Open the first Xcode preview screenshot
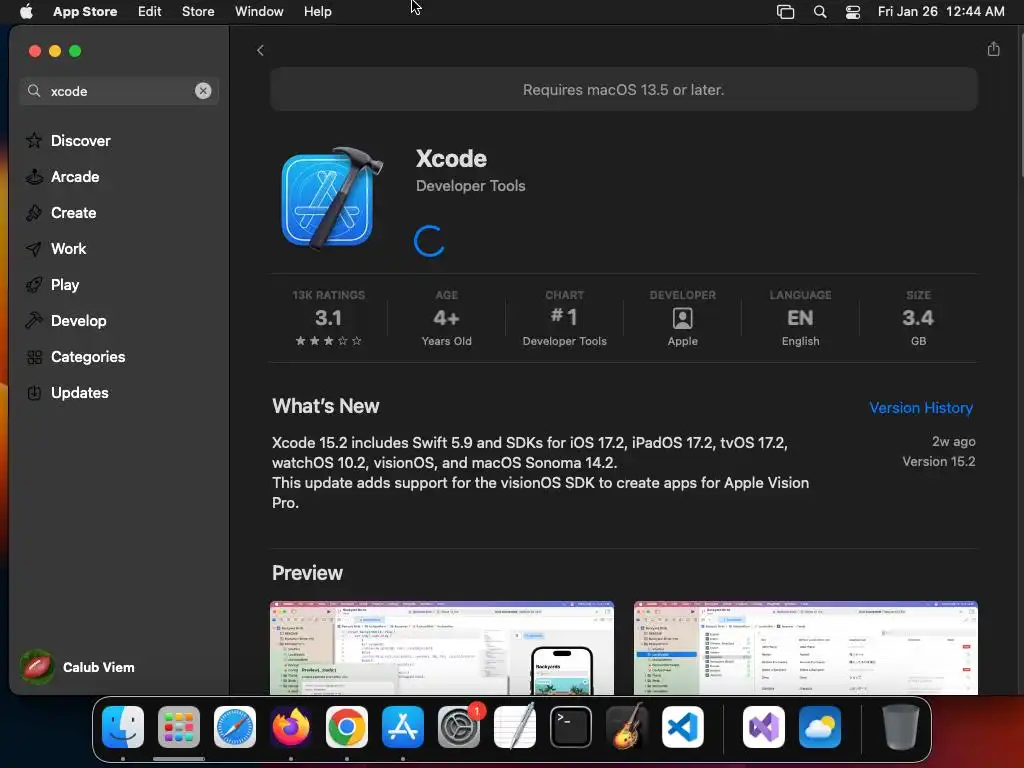This screenshot has width=1024, height=768. pyautogui.click(x=441, y=648)
